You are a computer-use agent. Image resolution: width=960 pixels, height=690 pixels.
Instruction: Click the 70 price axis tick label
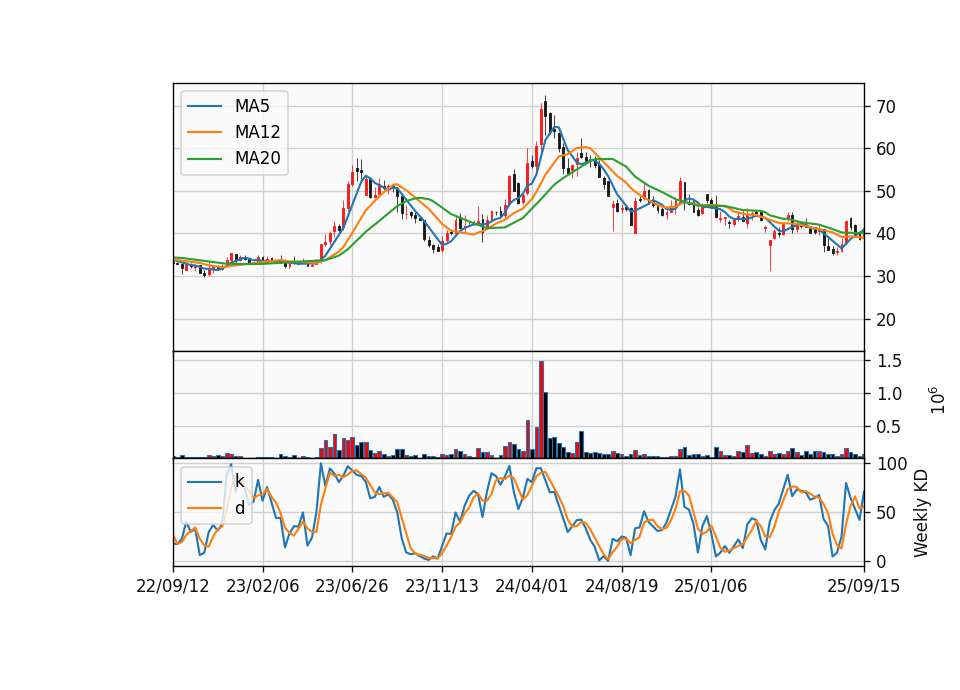click(885, 107)
